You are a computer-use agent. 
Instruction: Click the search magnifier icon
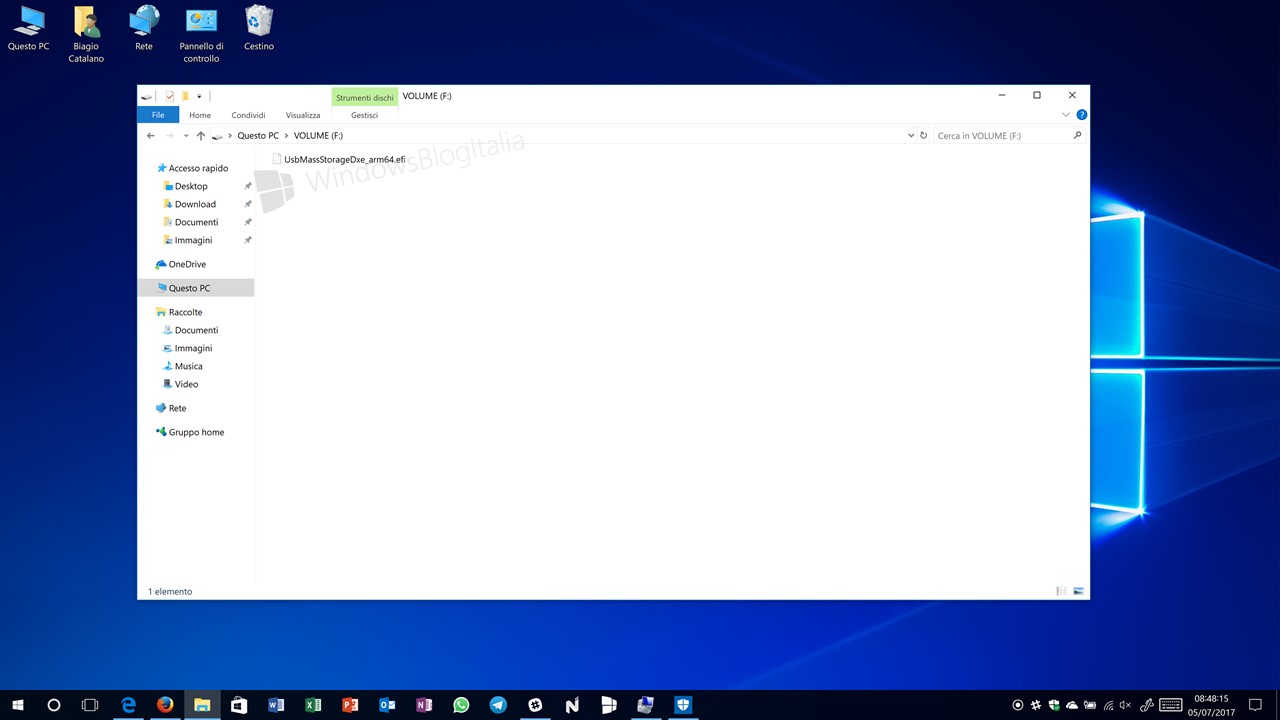click(x=1077, y=136)
